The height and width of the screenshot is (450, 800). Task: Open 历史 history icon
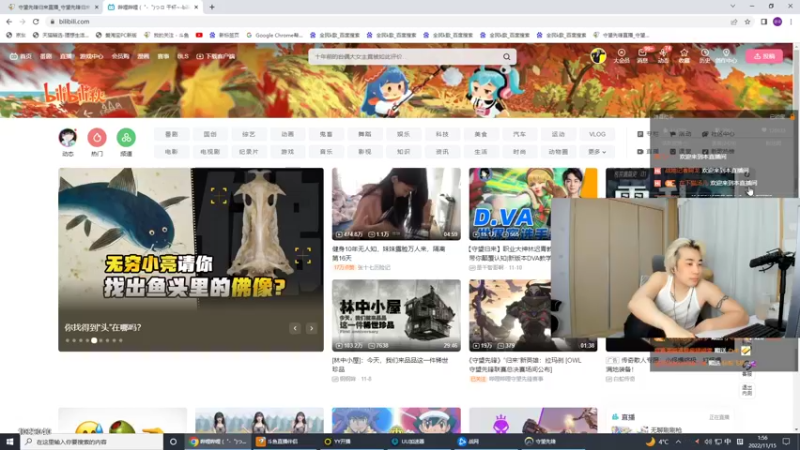point(705,56)
